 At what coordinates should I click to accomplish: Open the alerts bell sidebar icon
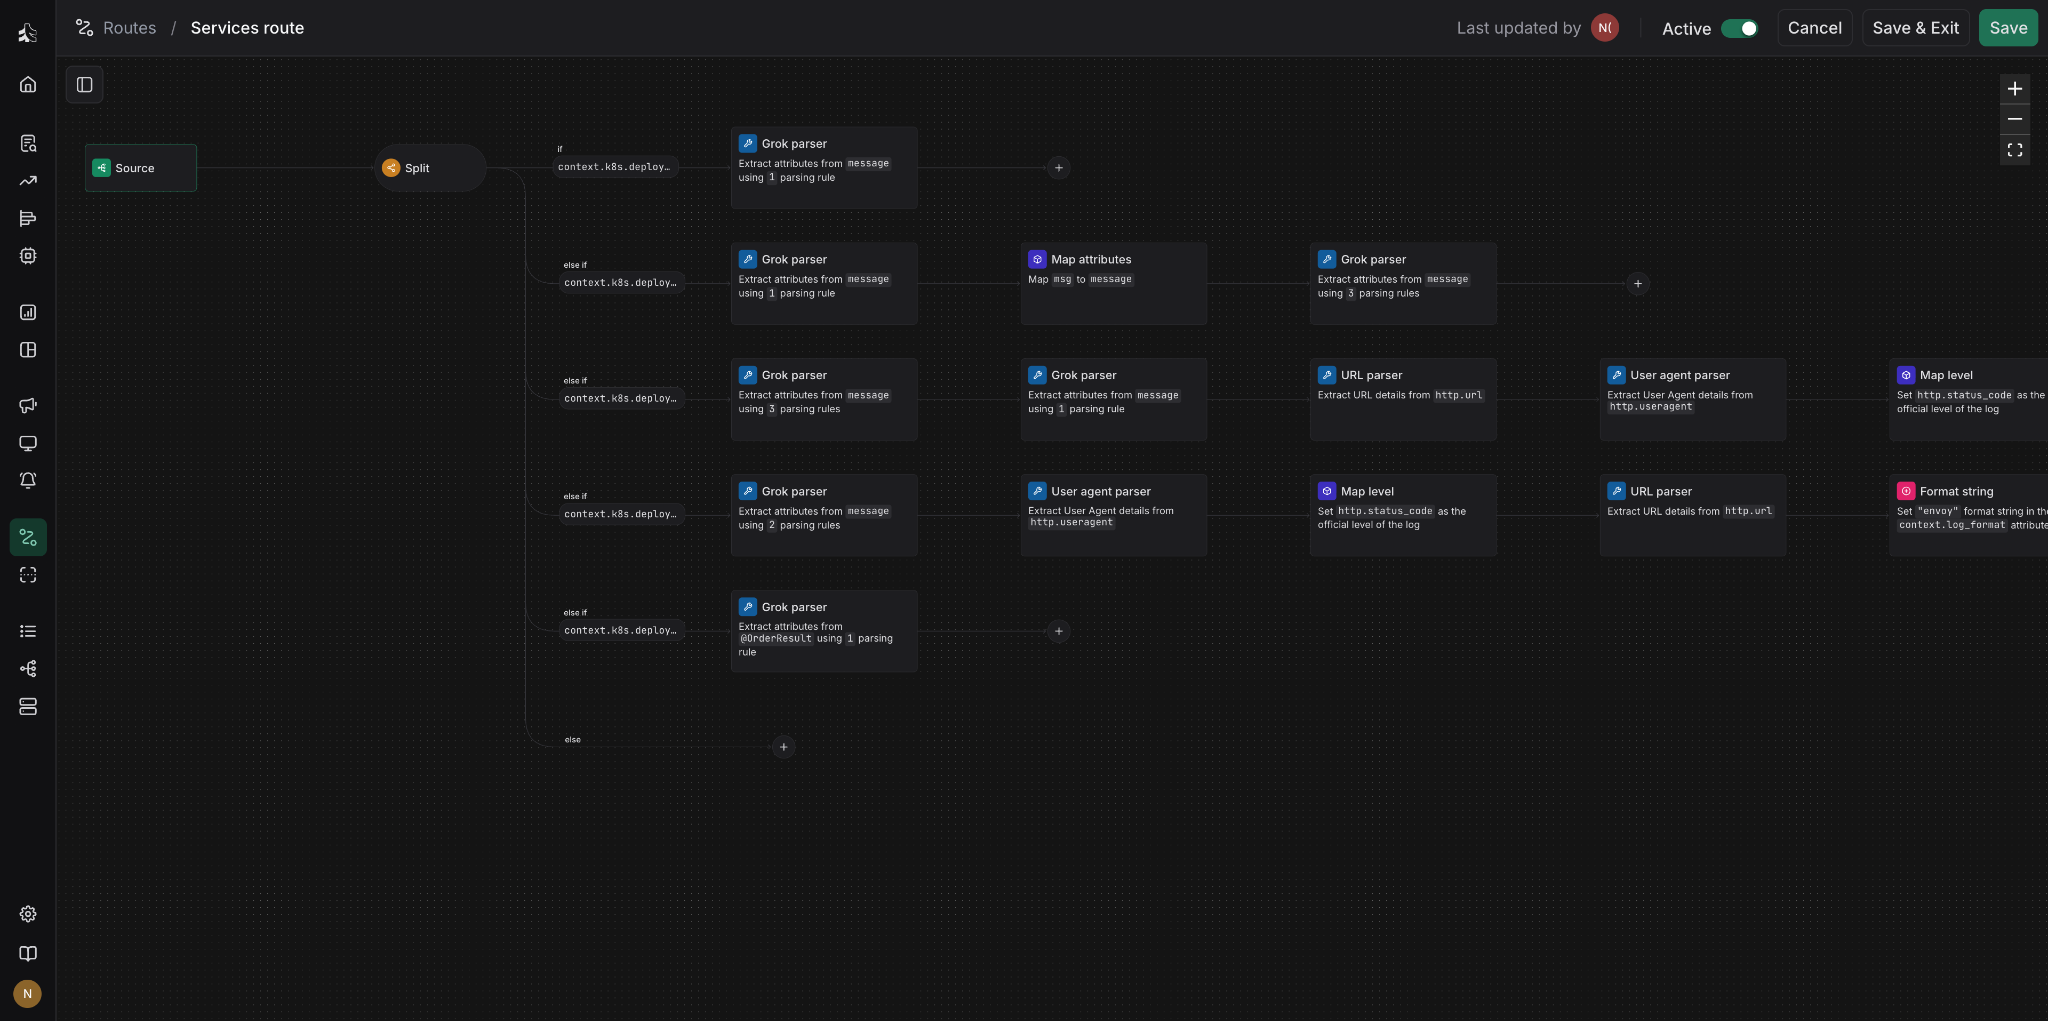pos(28,481)
